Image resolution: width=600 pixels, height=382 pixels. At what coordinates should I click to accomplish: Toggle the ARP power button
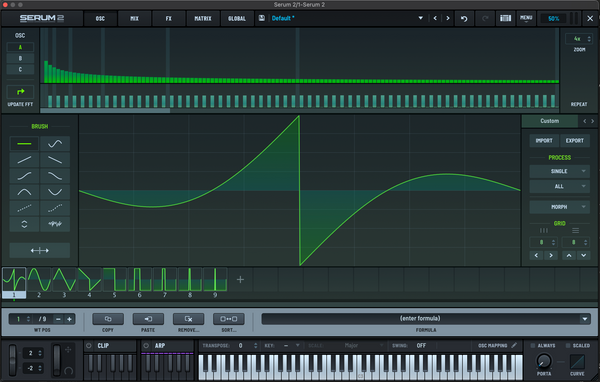point(146,346)
